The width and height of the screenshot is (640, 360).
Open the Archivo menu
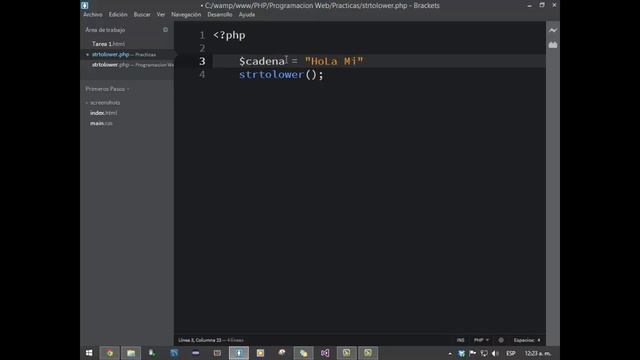click(x=93, y=15)
